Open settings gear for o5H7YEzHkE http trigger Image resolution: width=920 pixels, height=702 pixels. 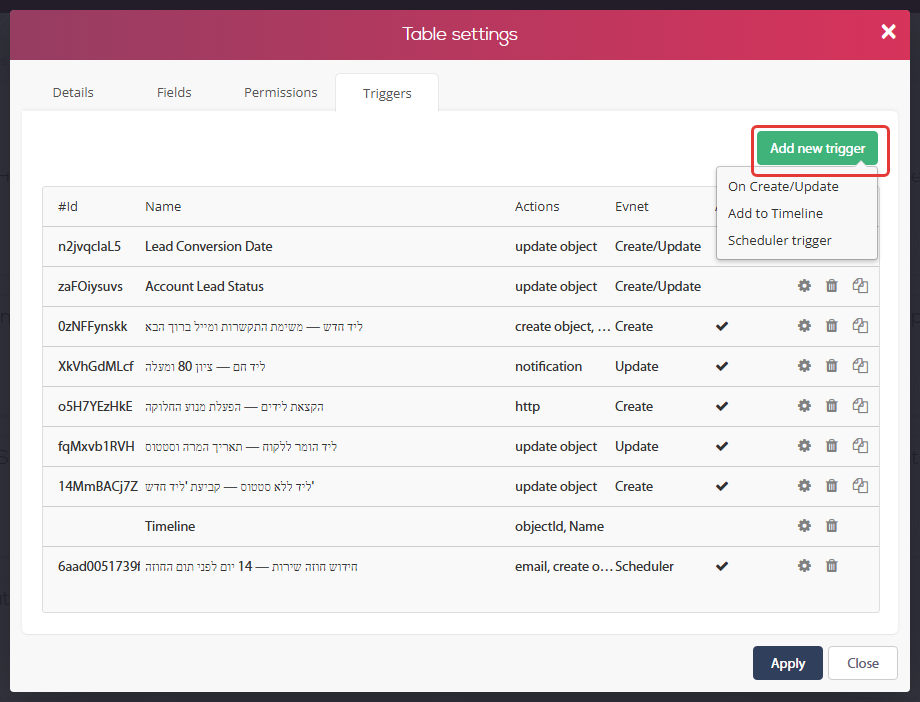click(804, 406)
